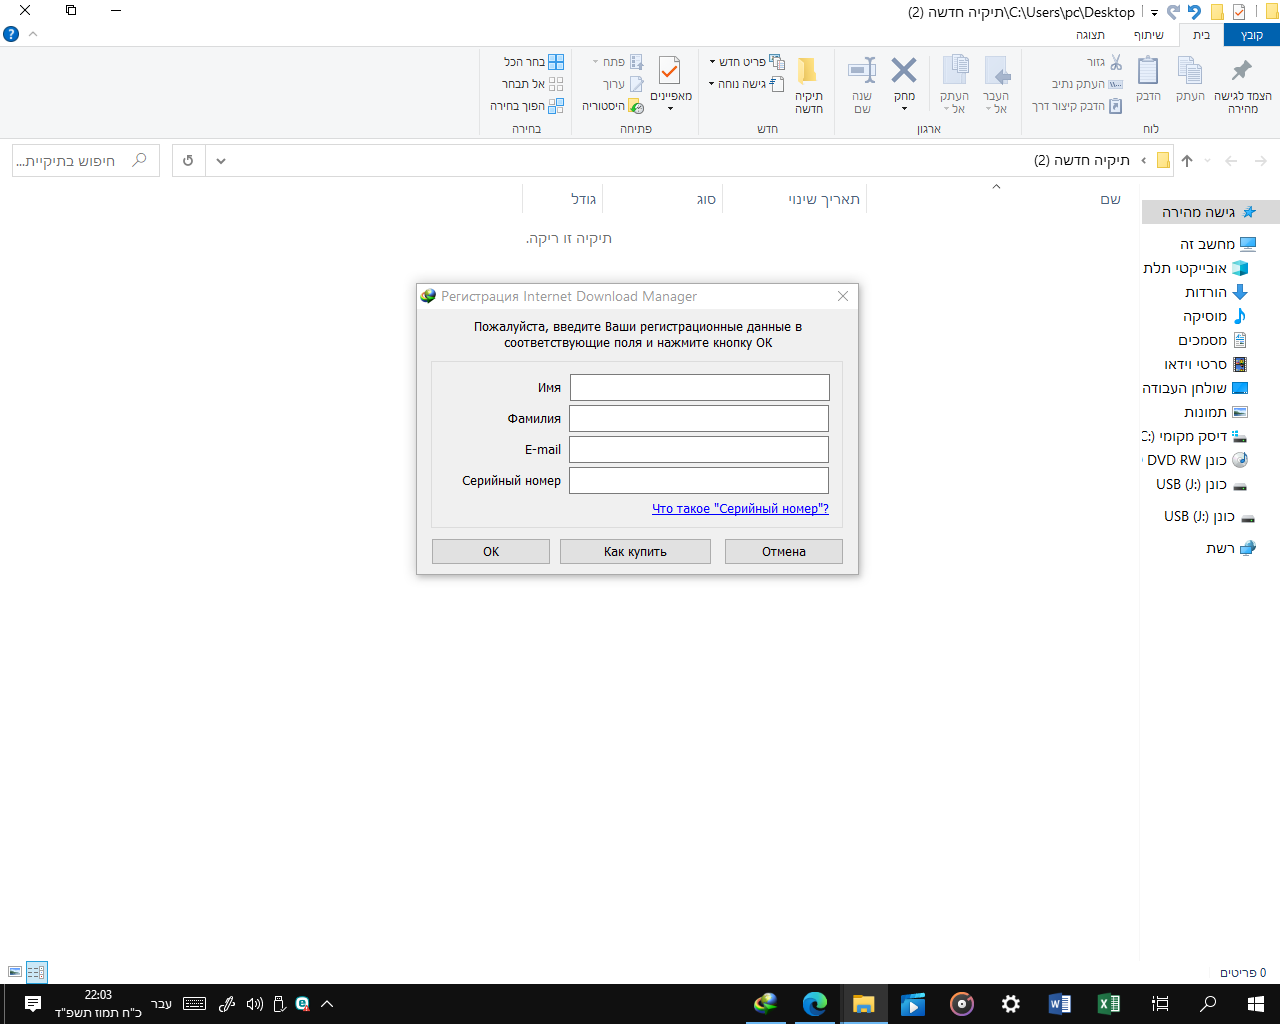Open the Move to (העבר אל) menu
Image resolution: width=1280 pixels, height=1024 pixels.
click(996, 85)
